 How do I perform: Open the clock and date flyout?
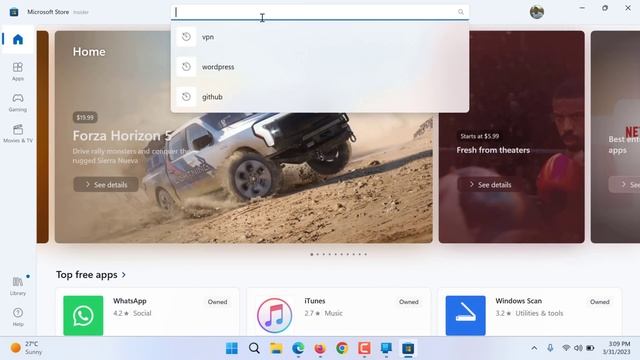pos(616,348)
